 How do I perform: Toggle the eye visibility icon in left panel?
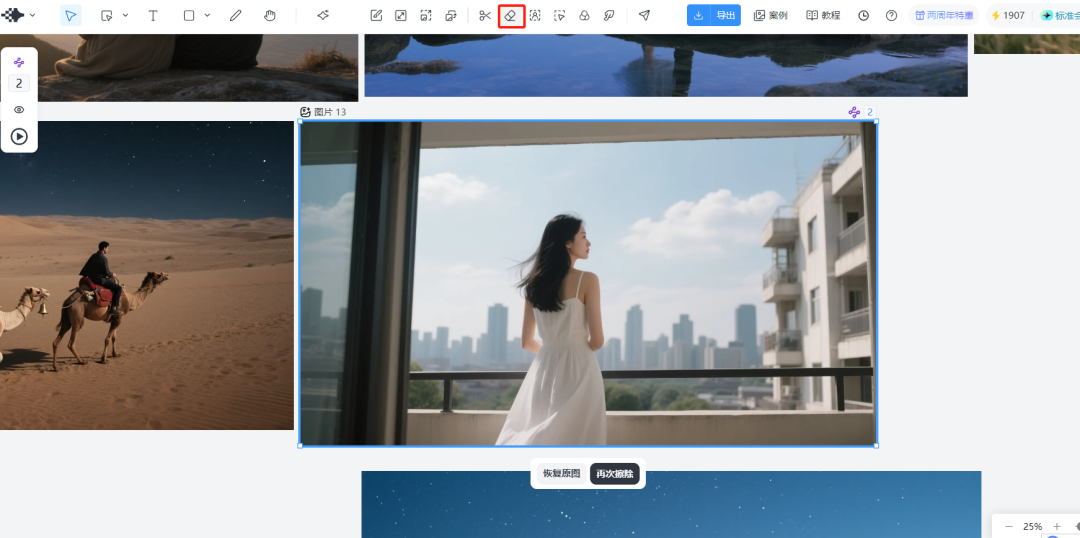19,110
